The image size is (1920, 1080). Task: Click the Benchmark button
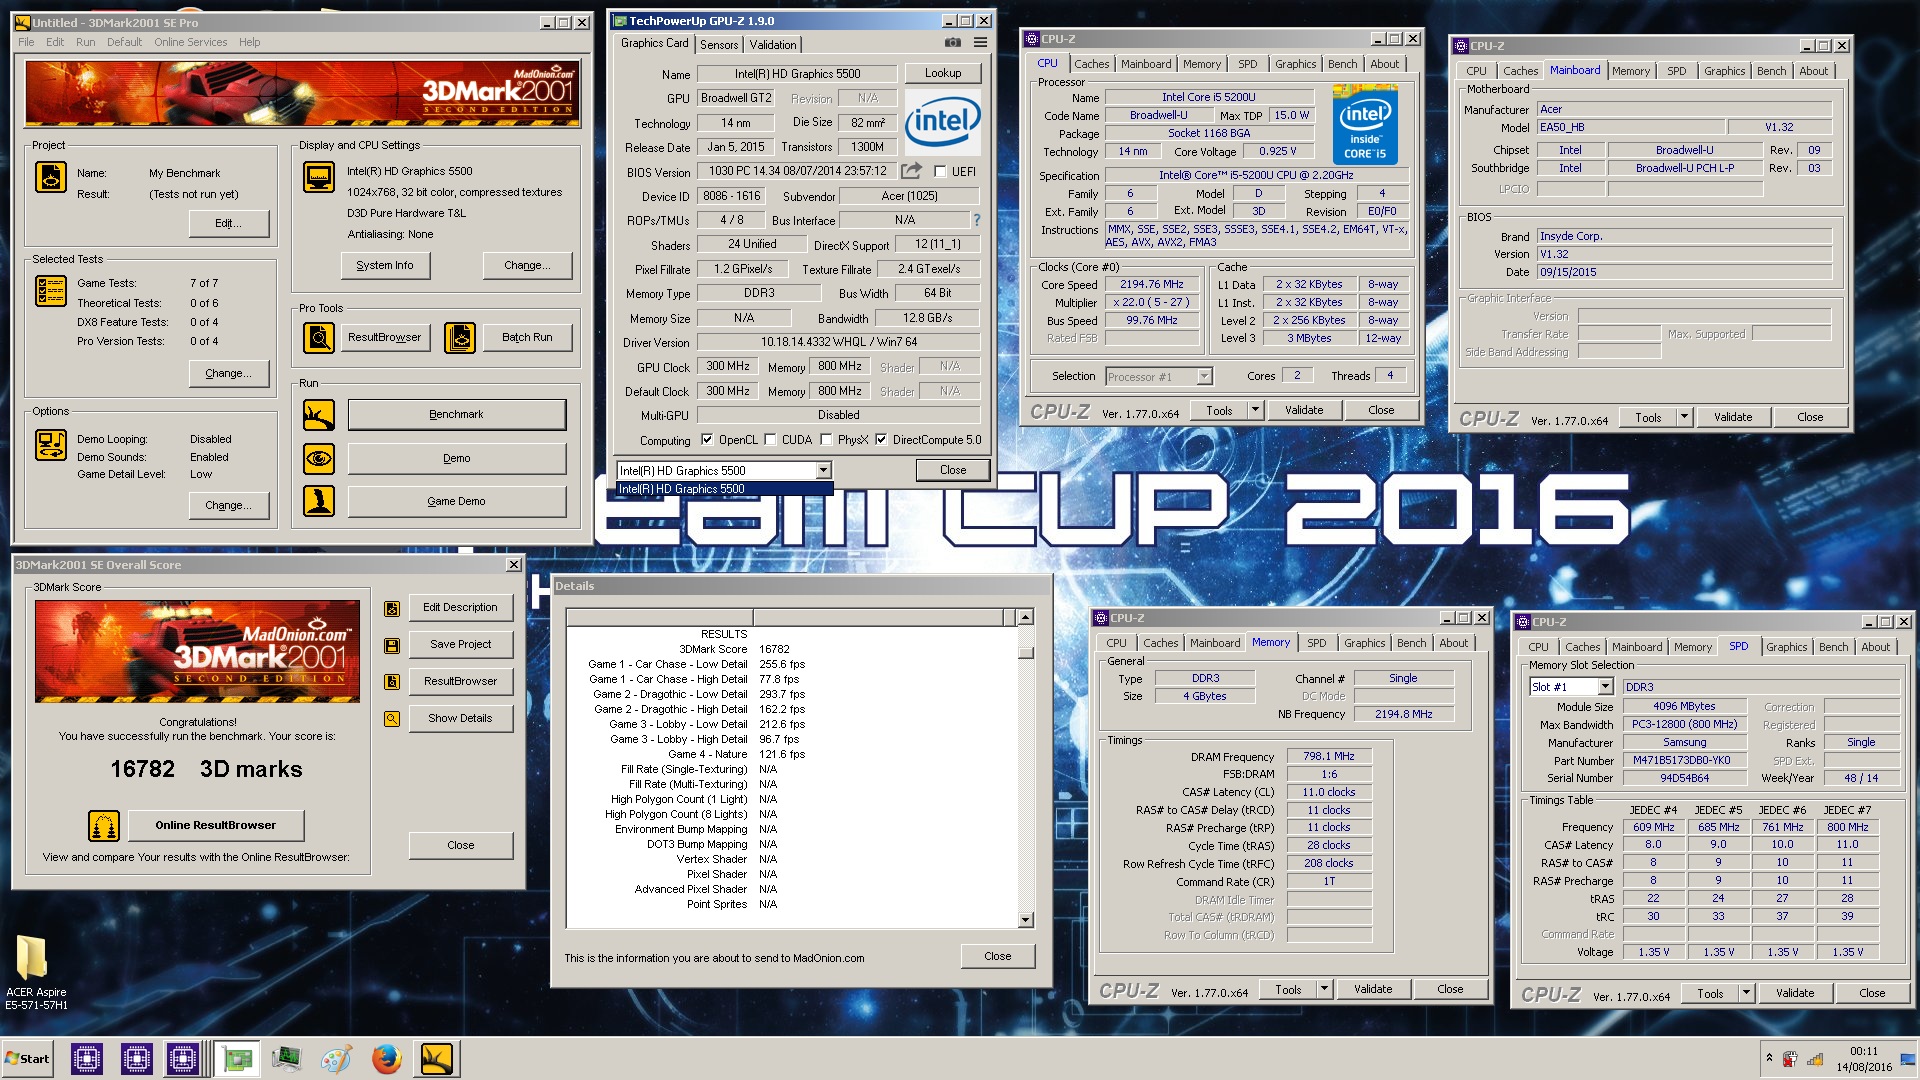coord(456,415)
